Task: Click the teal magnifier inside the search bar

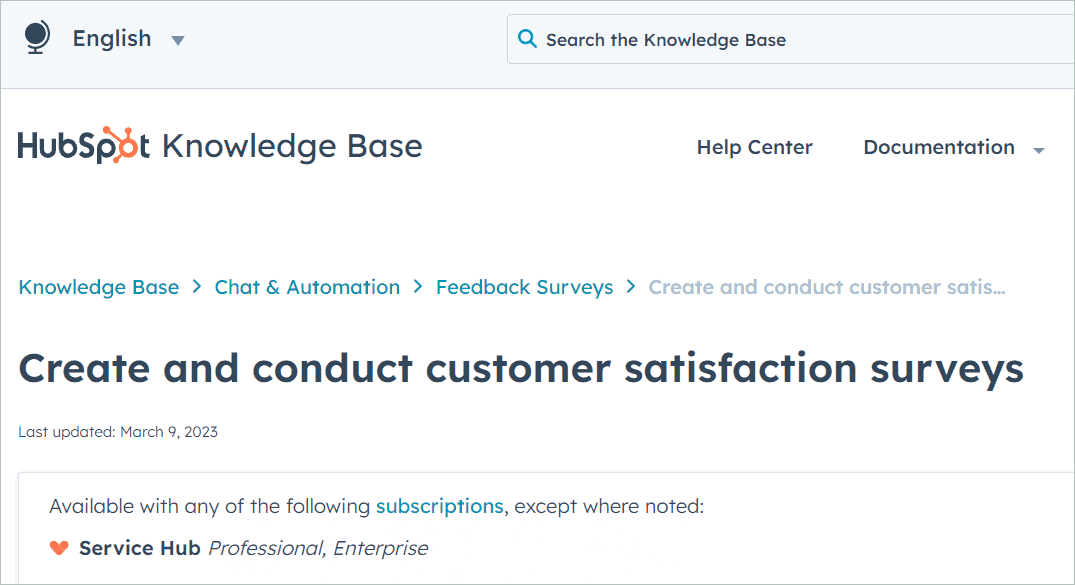Action: click(x=528, y=39)
